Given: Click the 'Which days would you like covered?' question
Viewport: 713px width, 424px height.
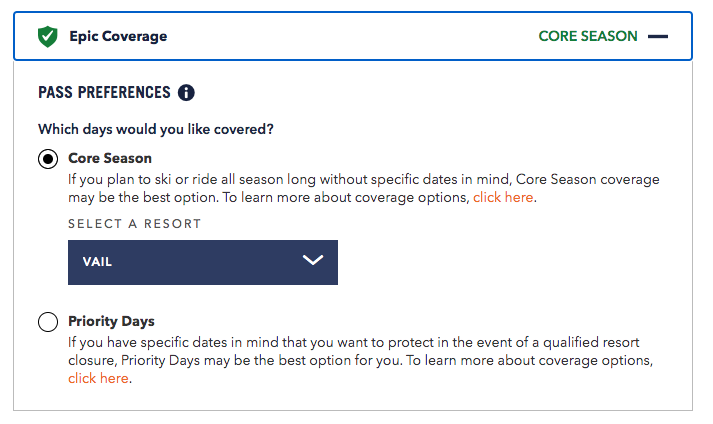Looking at the screenshot, I should point(156,129).
